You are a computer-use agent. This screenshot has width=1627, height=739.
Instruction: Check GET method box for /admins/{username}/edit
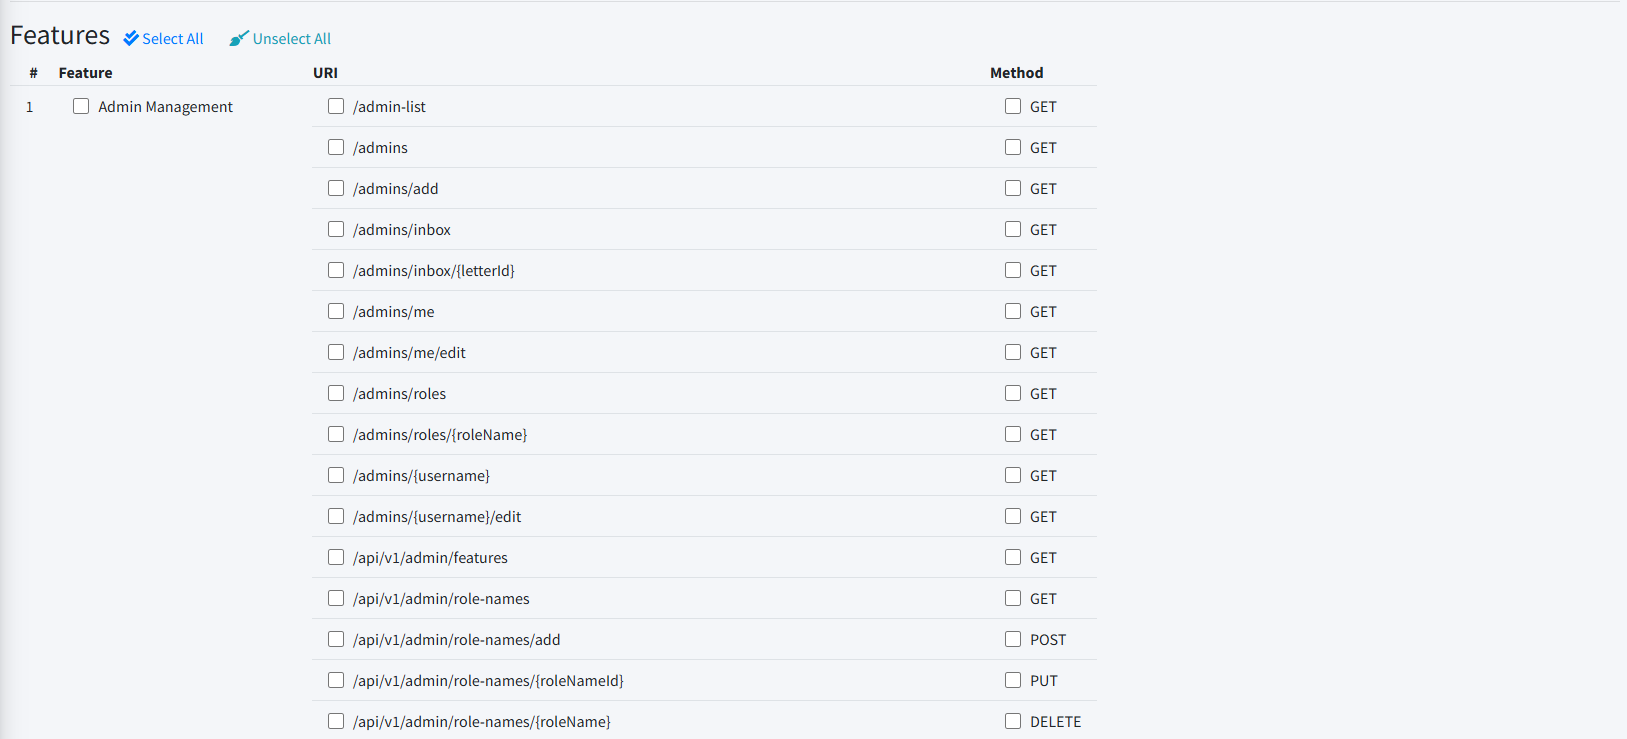pyautogui.click(x=1013, y=516)
